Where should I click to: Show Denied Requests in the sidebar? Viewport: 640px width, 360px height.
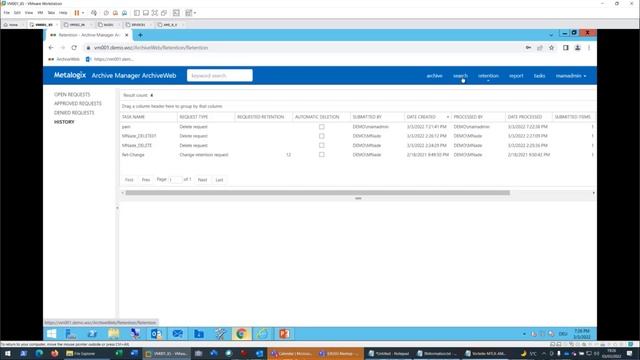(74, 113)
